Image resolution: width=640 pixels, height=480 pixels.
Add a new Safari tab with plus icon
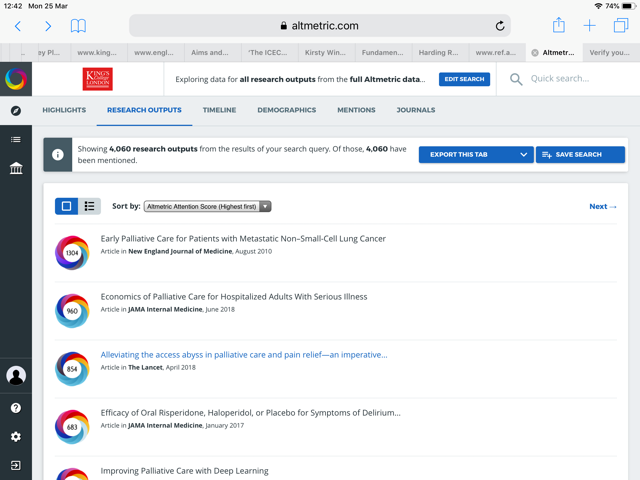pos(589,26)
